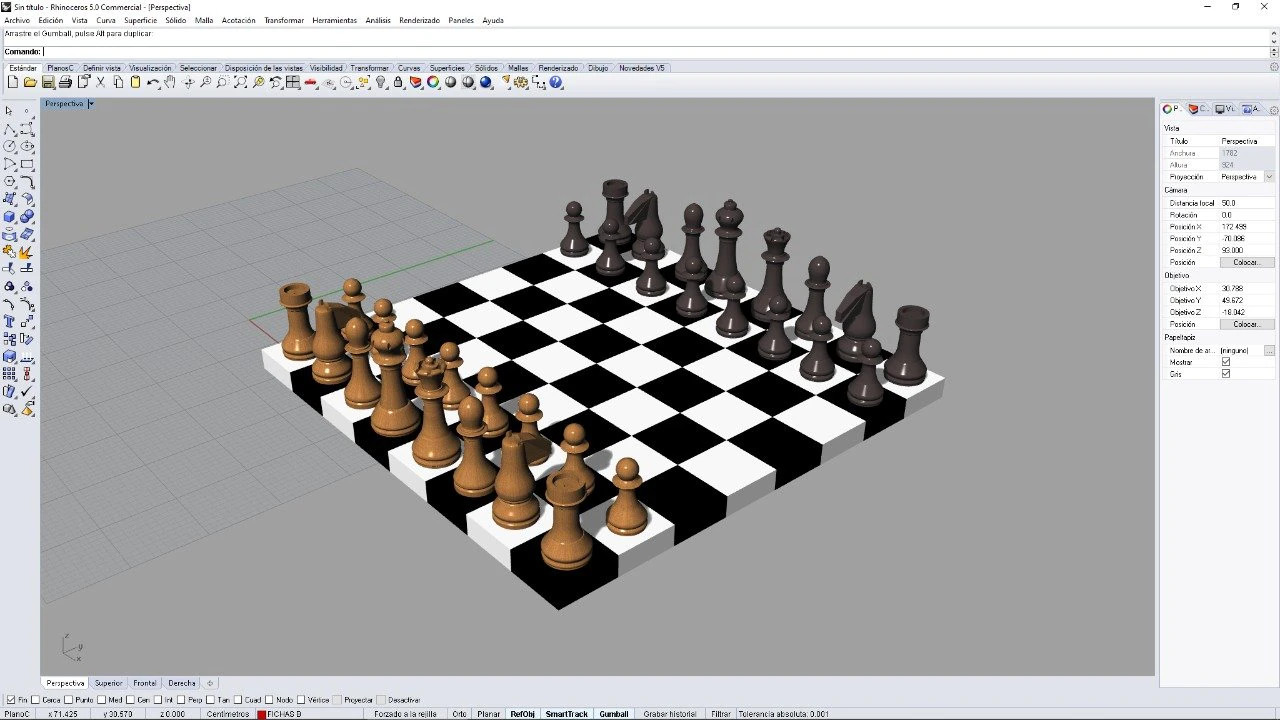
Task: Click the red FICHAS B layer color swatch
Action: click(x=263, y=713)
